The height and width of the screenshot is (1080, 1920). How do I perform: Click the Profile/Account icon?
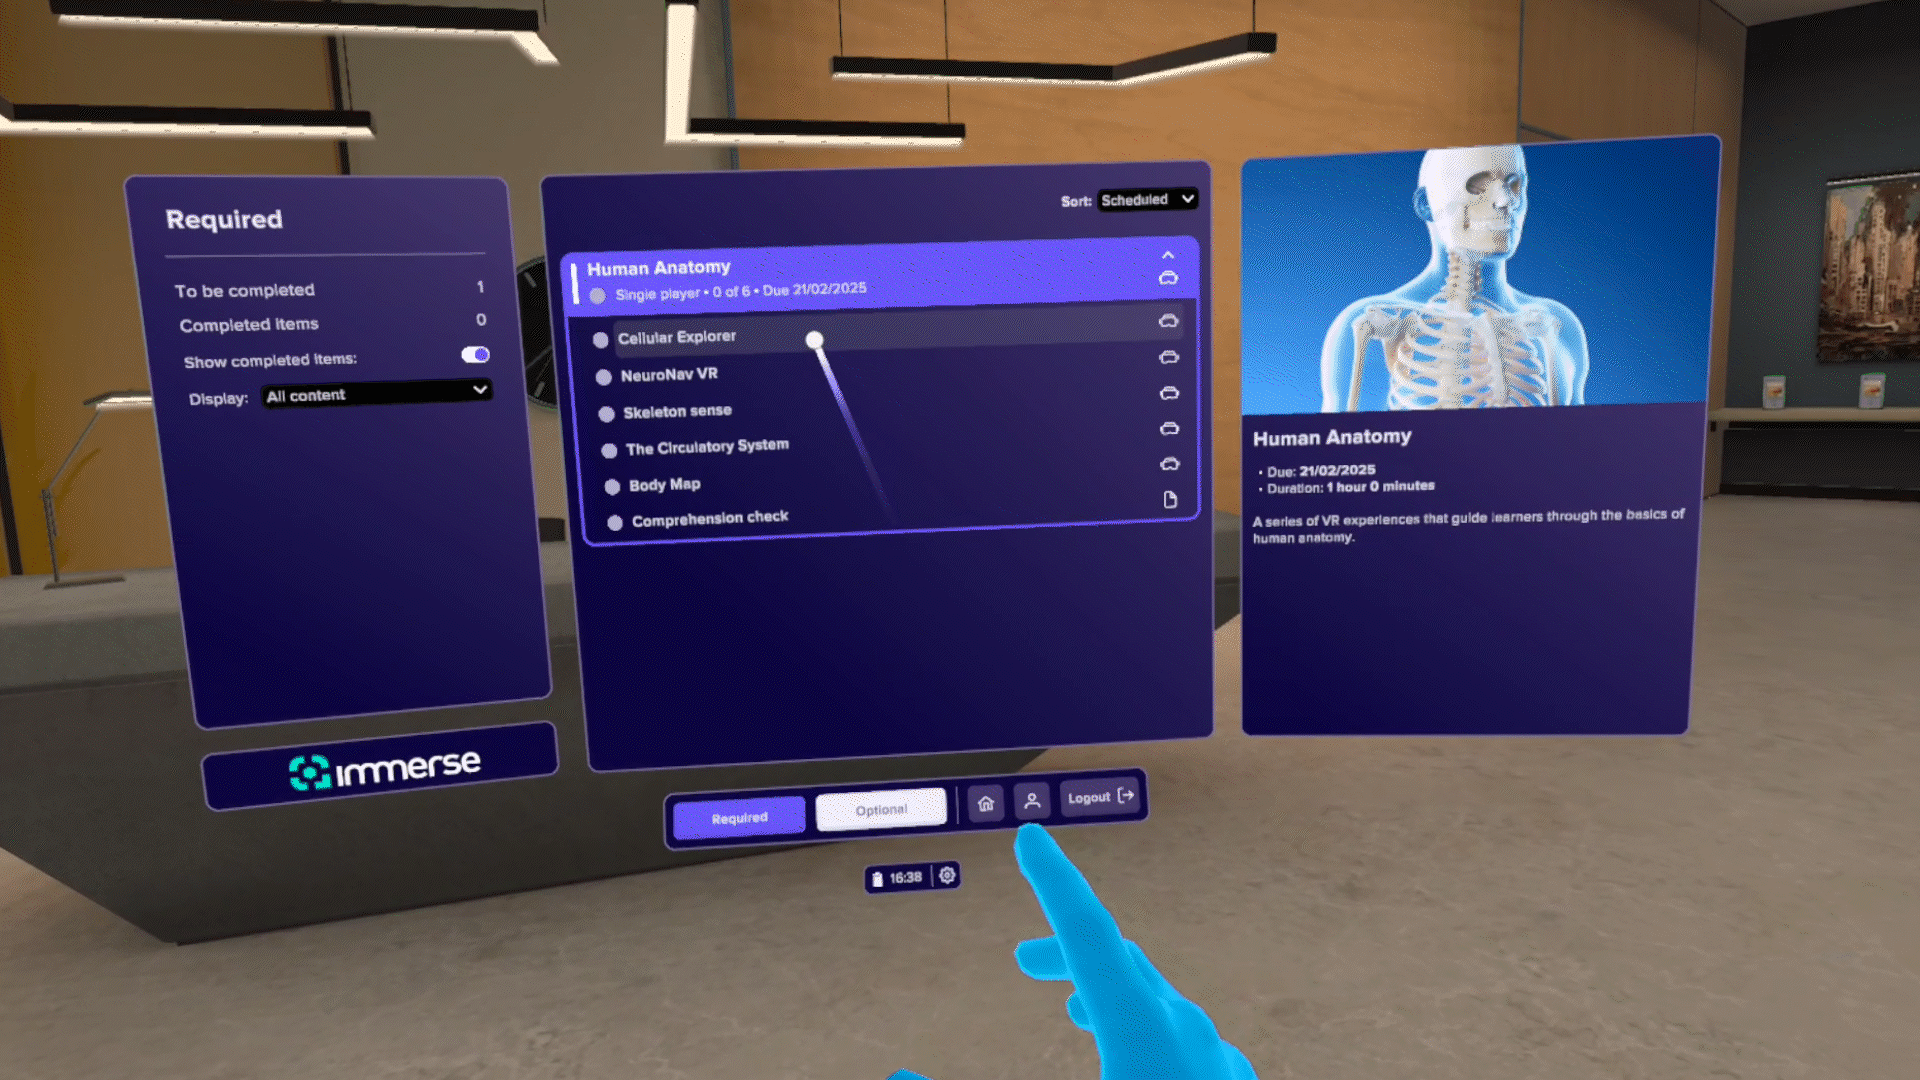point(1033,799)
